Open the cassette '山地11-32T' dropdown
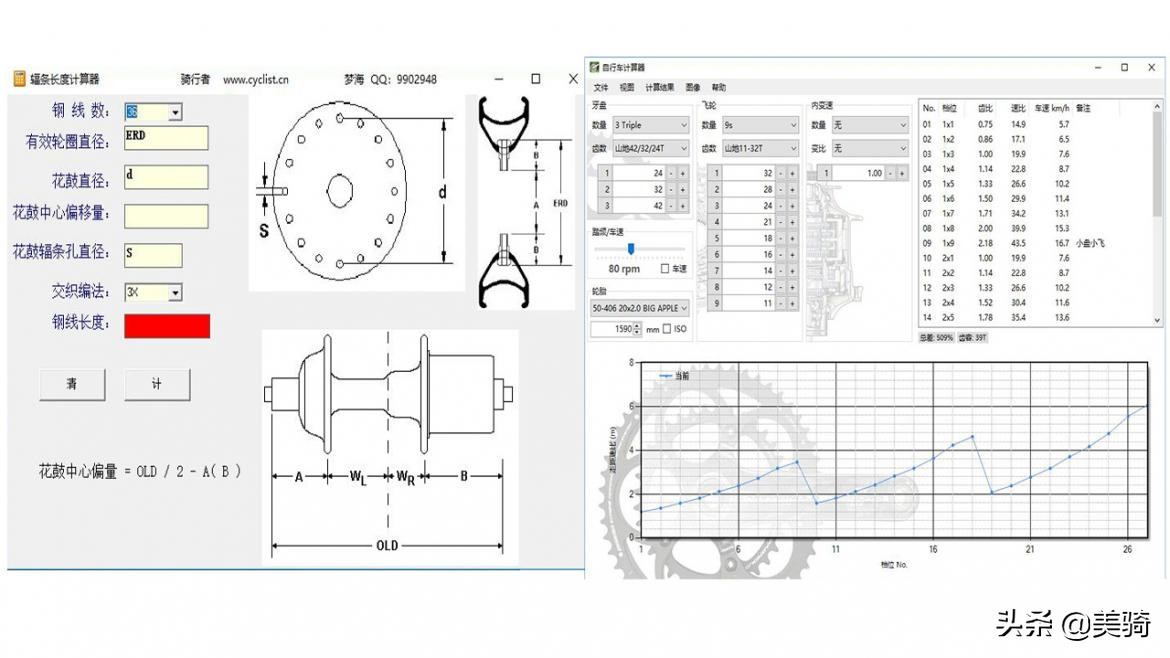This screenshot has width=1170, height=658. click(x=760, y=148)
